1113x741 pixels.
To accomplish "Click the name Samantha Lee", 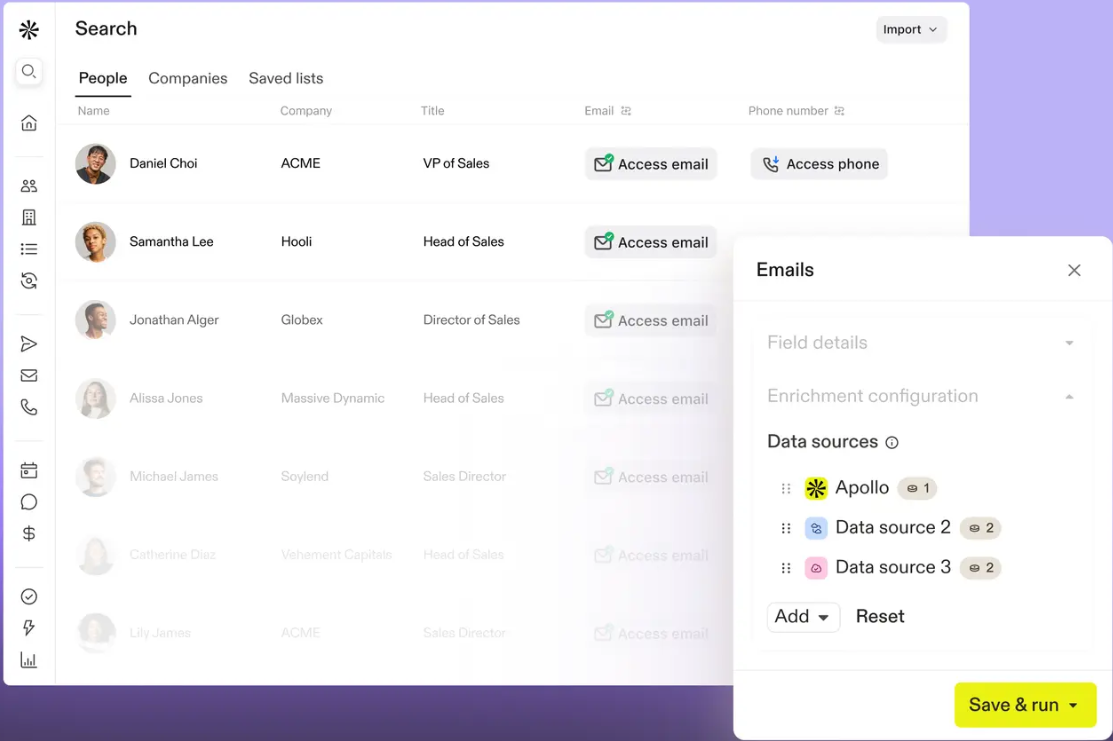I will coord(171,241).
